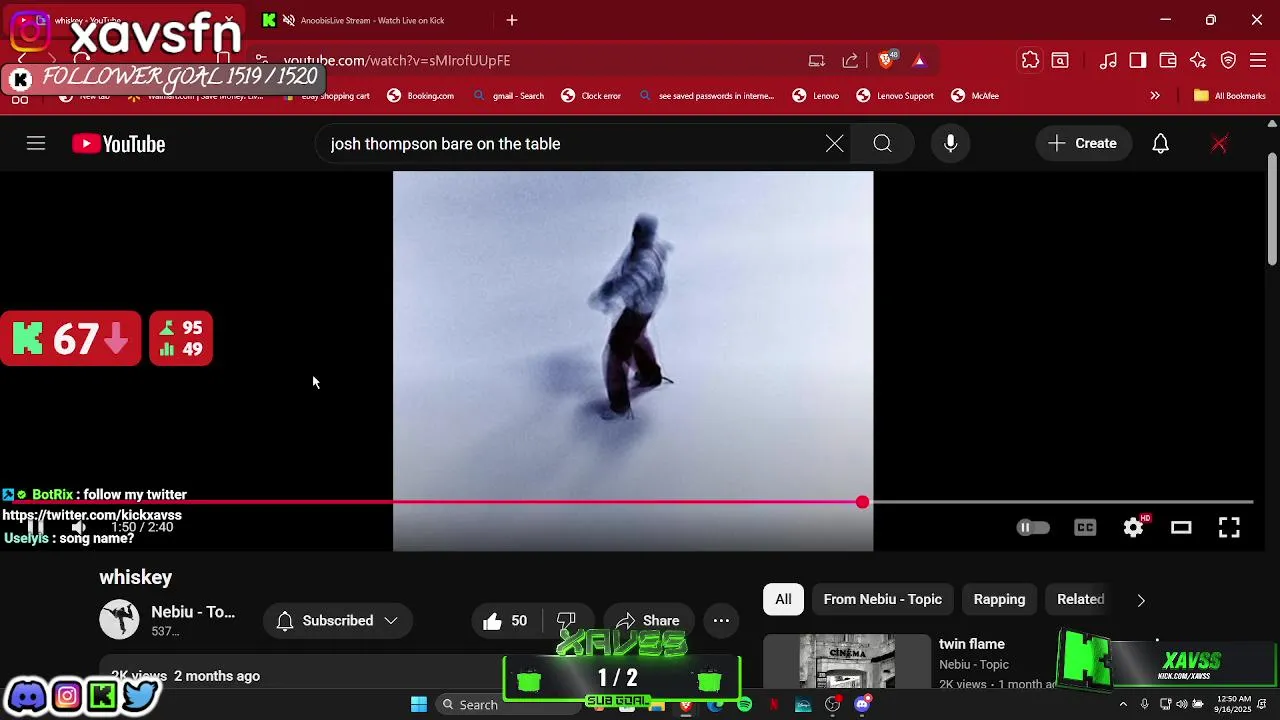The width and height of the screenshot is (1280, 720).
Task: Select the From Nebiu - Topic chip
Action: (x=882, y=600)
